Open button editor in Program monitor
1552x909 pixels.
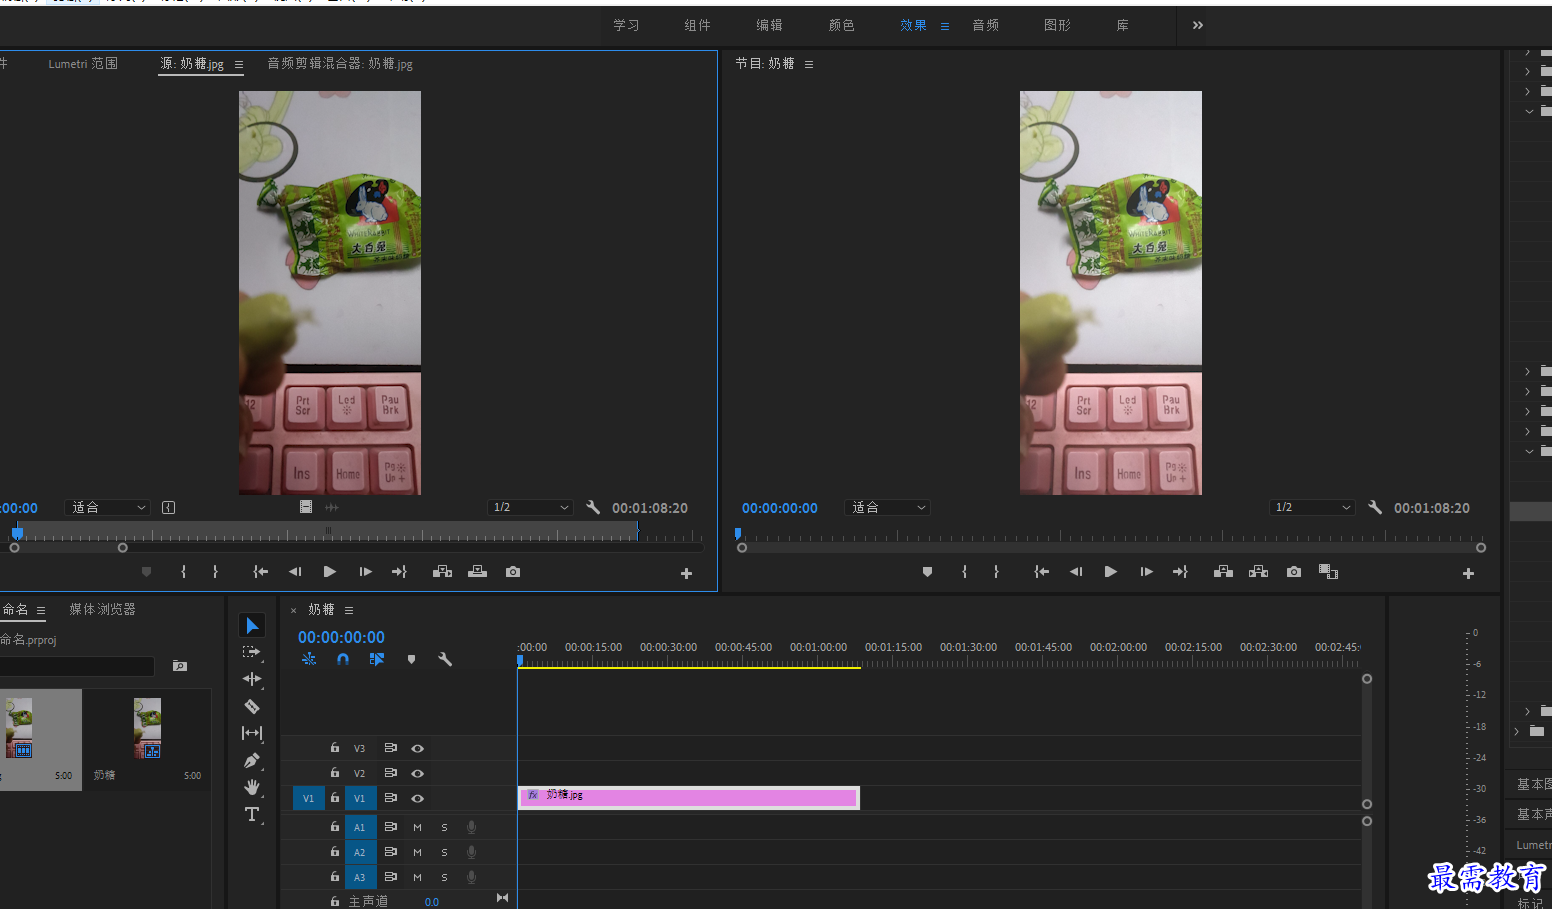[x=1468, y=573]
